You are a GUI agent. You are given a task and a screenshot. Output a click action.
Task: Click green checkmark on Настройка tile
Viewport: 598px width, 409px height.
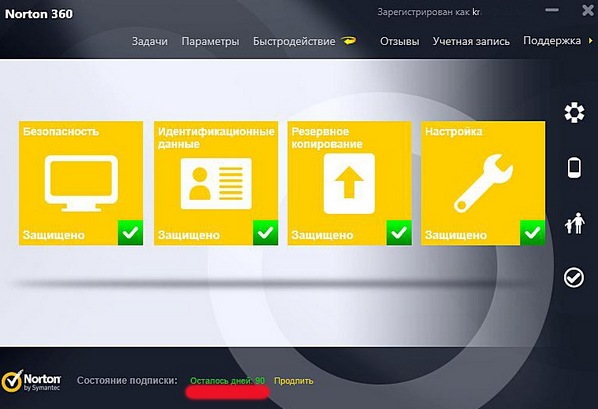(532, 232)
